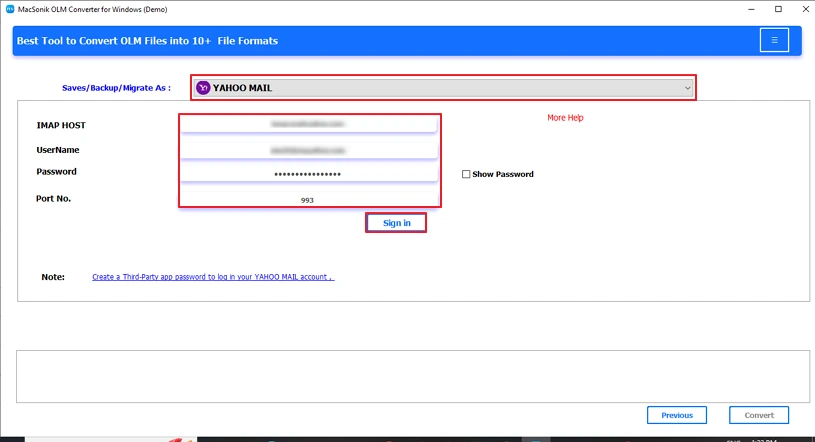Click the Convert button
Screen dimensions: 815x442
point(759,415)
